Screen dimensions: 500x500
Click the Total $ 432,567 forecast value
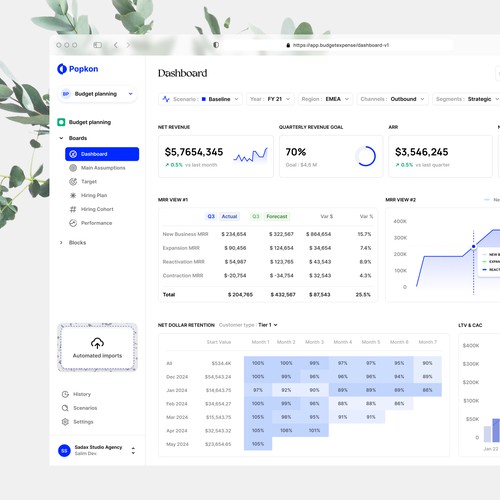(283, 295)
